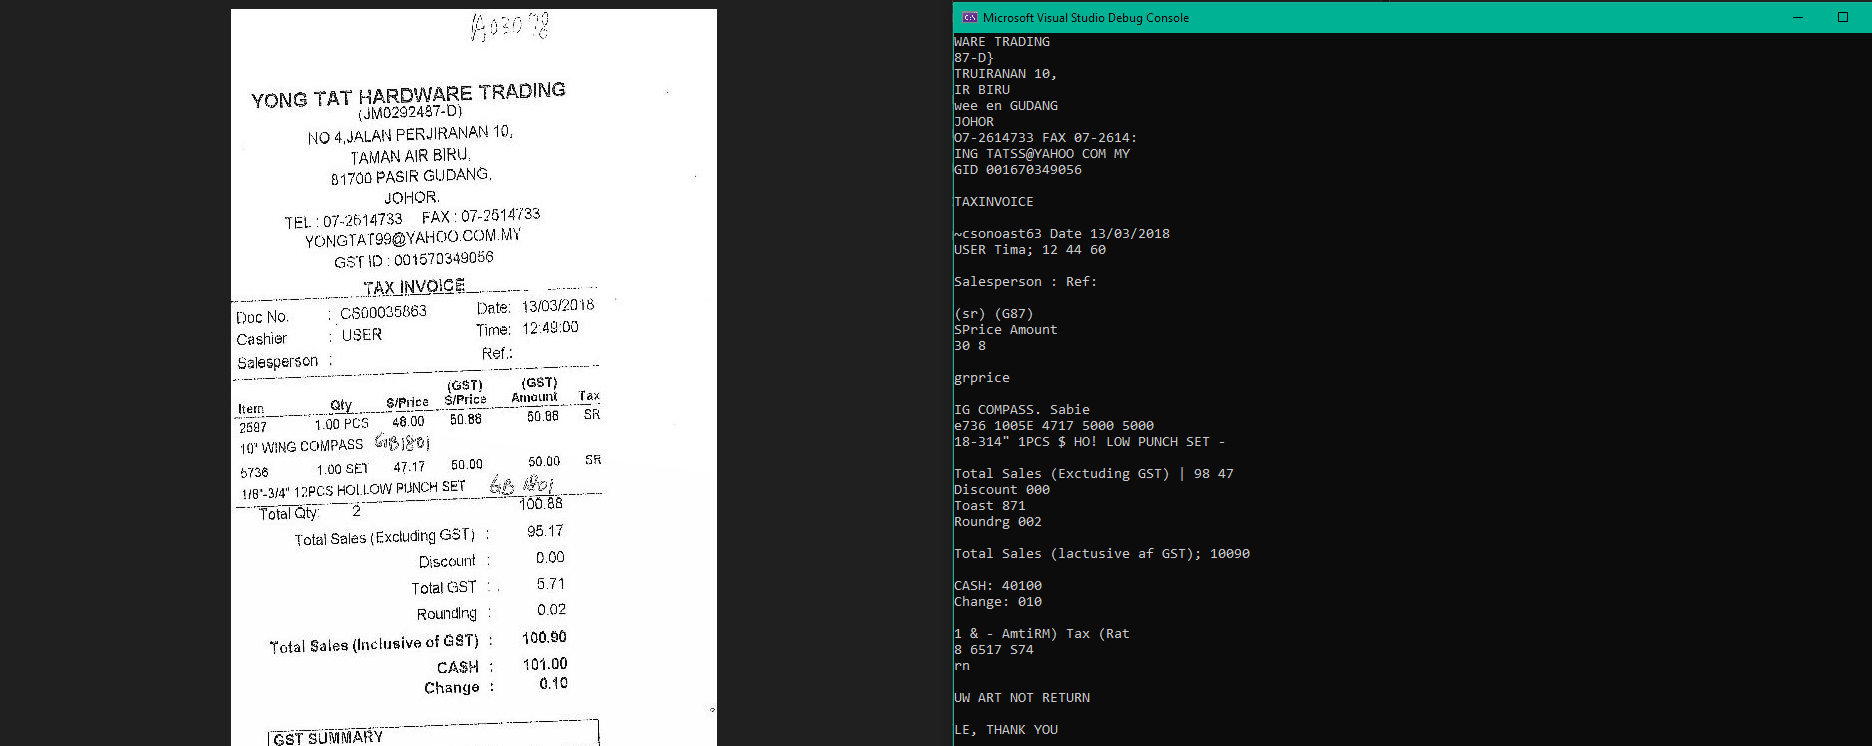Click "10" WING COMPASS" item on receipt
The width and height of the screenshot is (1872, 746).
coord(301,446)
